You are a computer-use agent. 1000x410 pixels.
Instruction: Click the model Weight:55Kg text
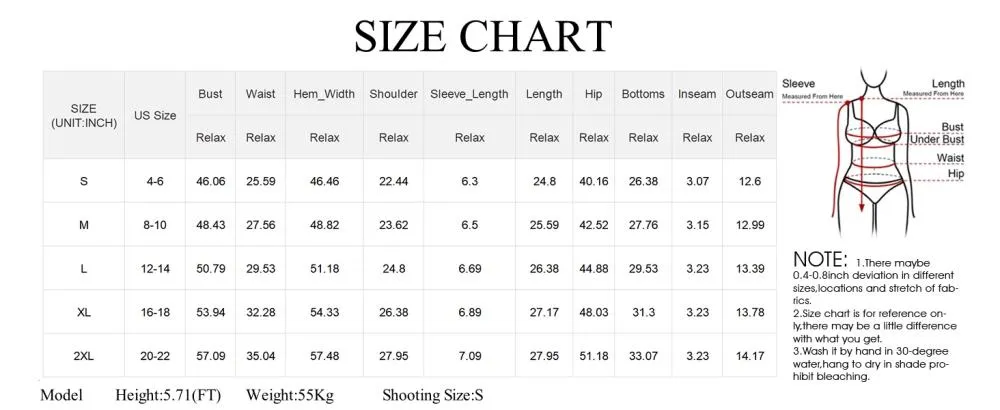coord(290,395)
